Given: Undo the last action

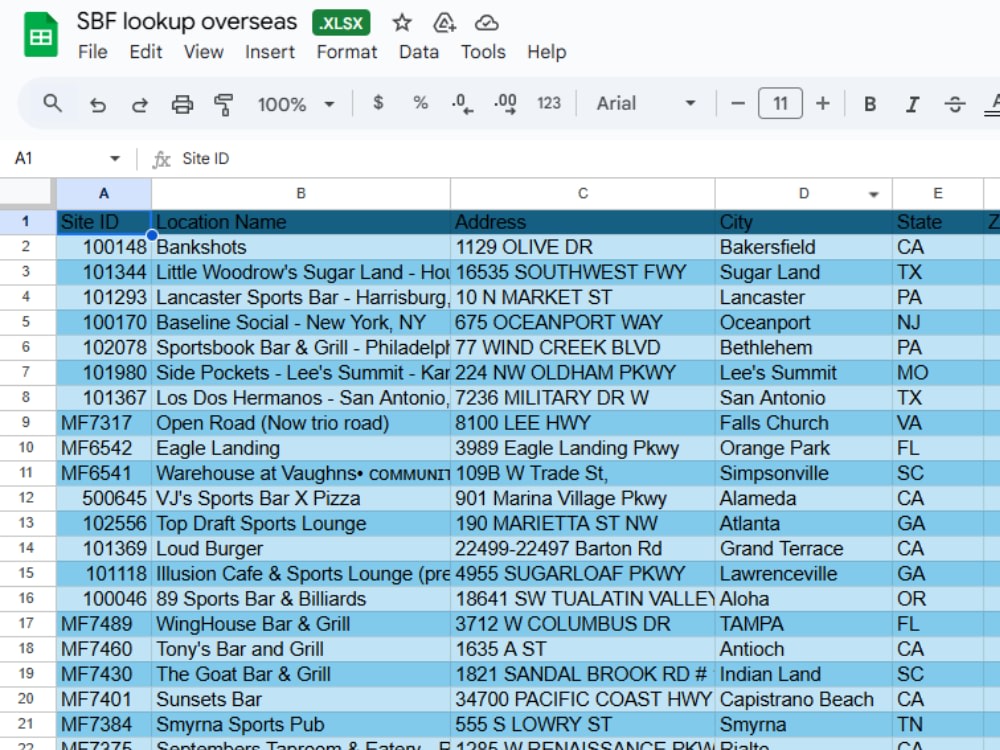Looking at the screenshot, I should tap(98, 104).
